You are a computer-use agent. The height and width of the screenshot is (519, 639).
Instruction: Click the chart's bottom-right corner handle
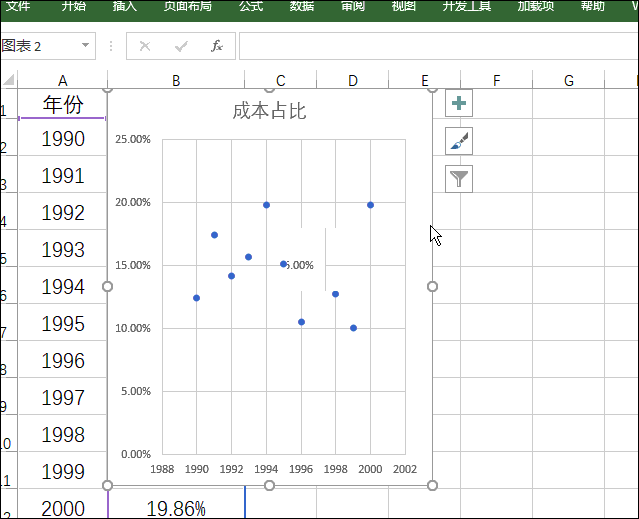click(432, 486)
